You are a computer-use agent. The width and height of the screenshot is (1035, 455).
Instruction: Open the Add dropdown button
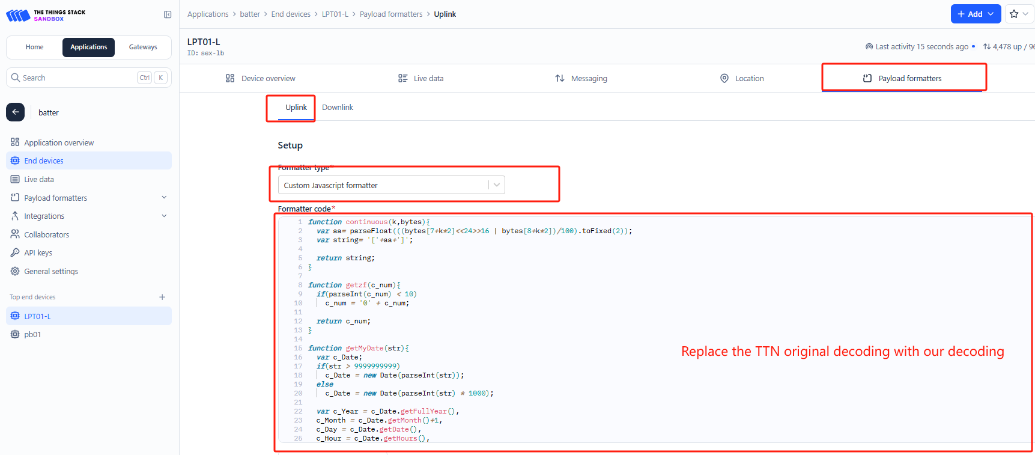pos(975,14)
